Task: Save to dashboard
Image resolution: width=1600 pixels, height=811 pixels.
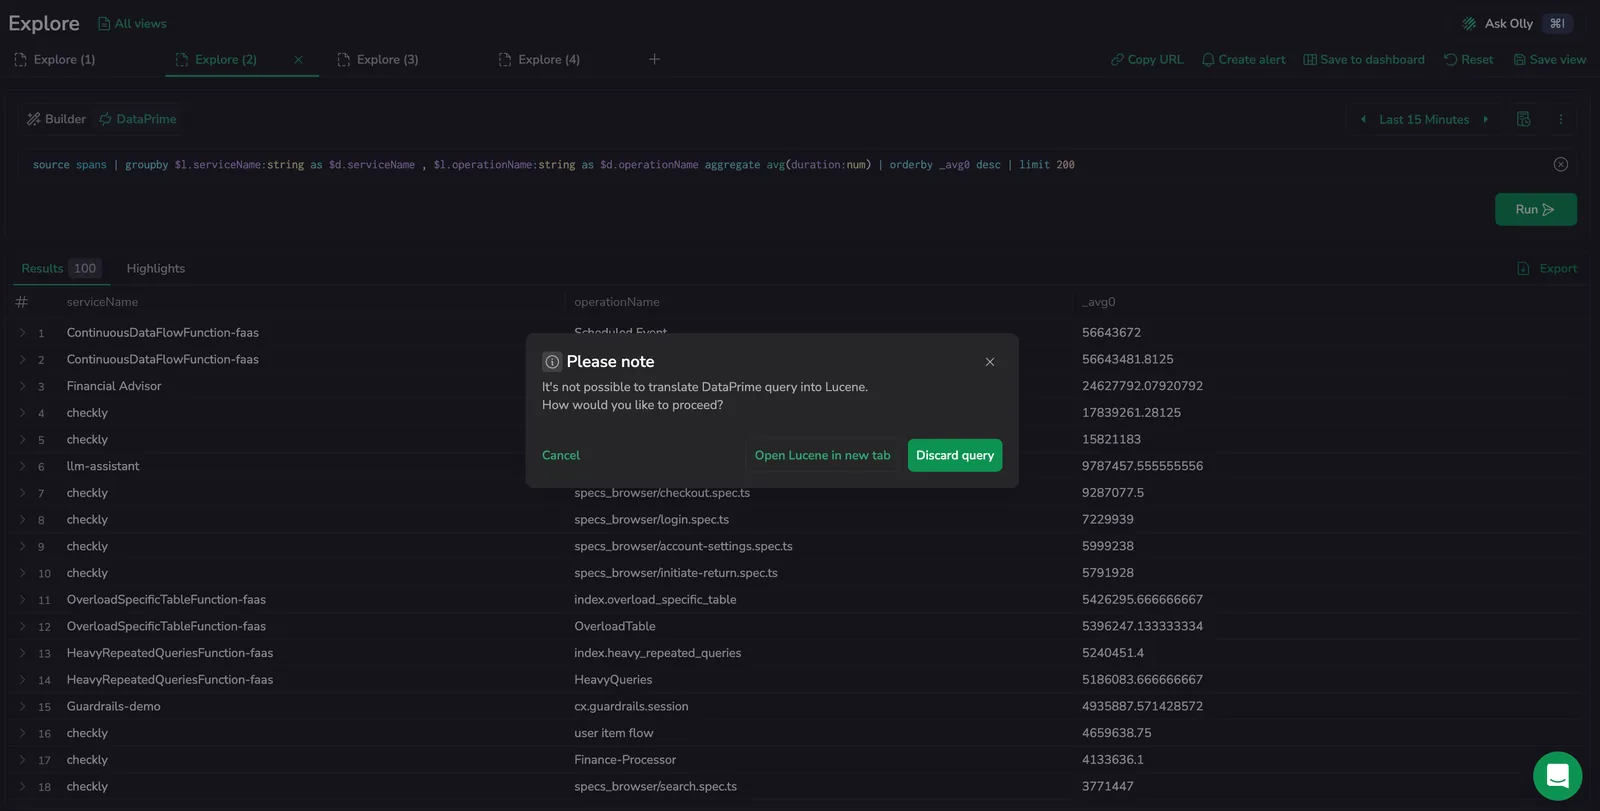Action: coord(1364,60)
